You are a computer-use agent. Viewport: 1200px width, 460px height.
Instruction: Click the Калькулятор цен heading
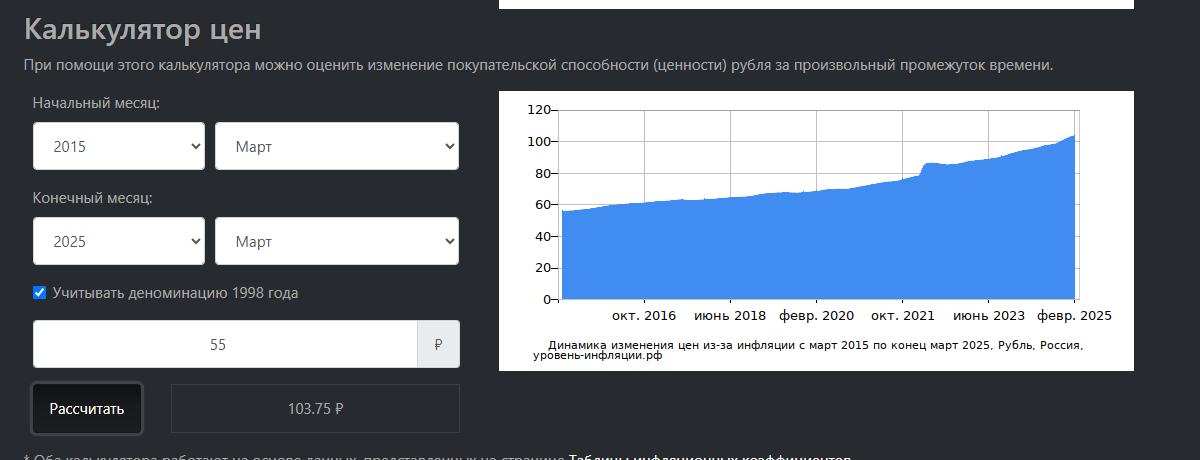pos(142,30)
